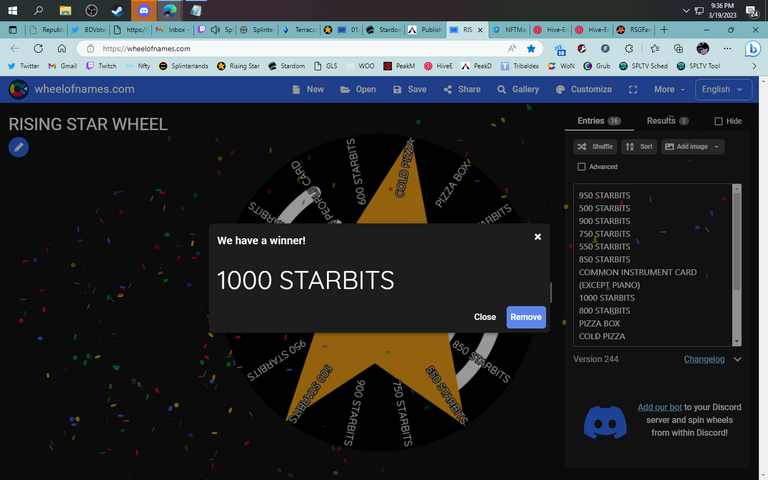Open Customize settings
Image resolution: width=768 pixels, height=480 pixels.
click(584, 90)
